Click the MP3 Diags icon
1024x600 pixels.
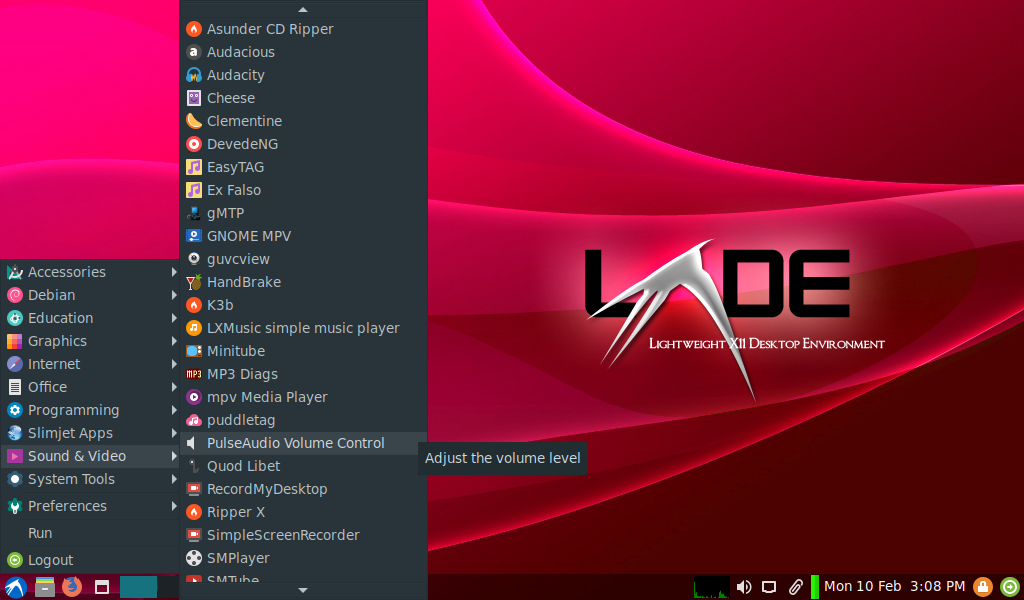point(194,374)
